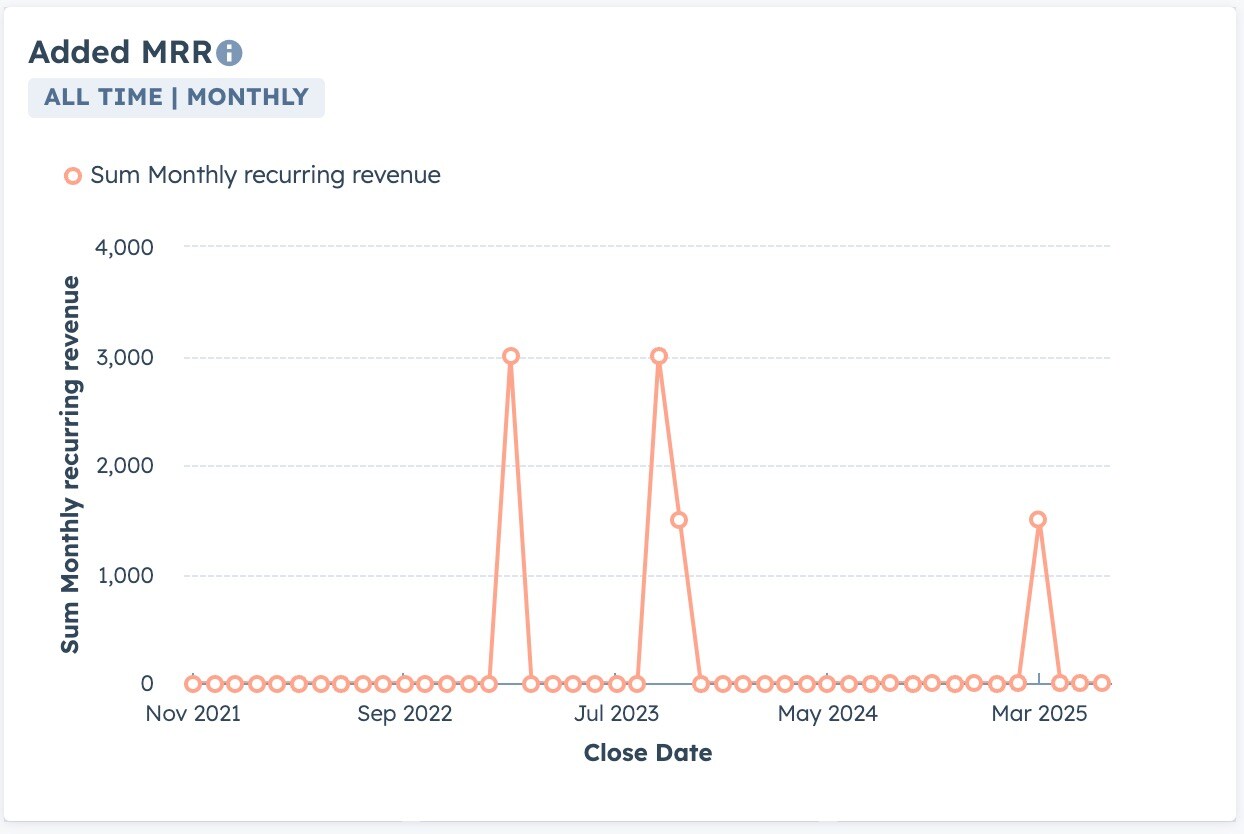
Task: Click the orange legend circle marker
Action: (72, 176)
